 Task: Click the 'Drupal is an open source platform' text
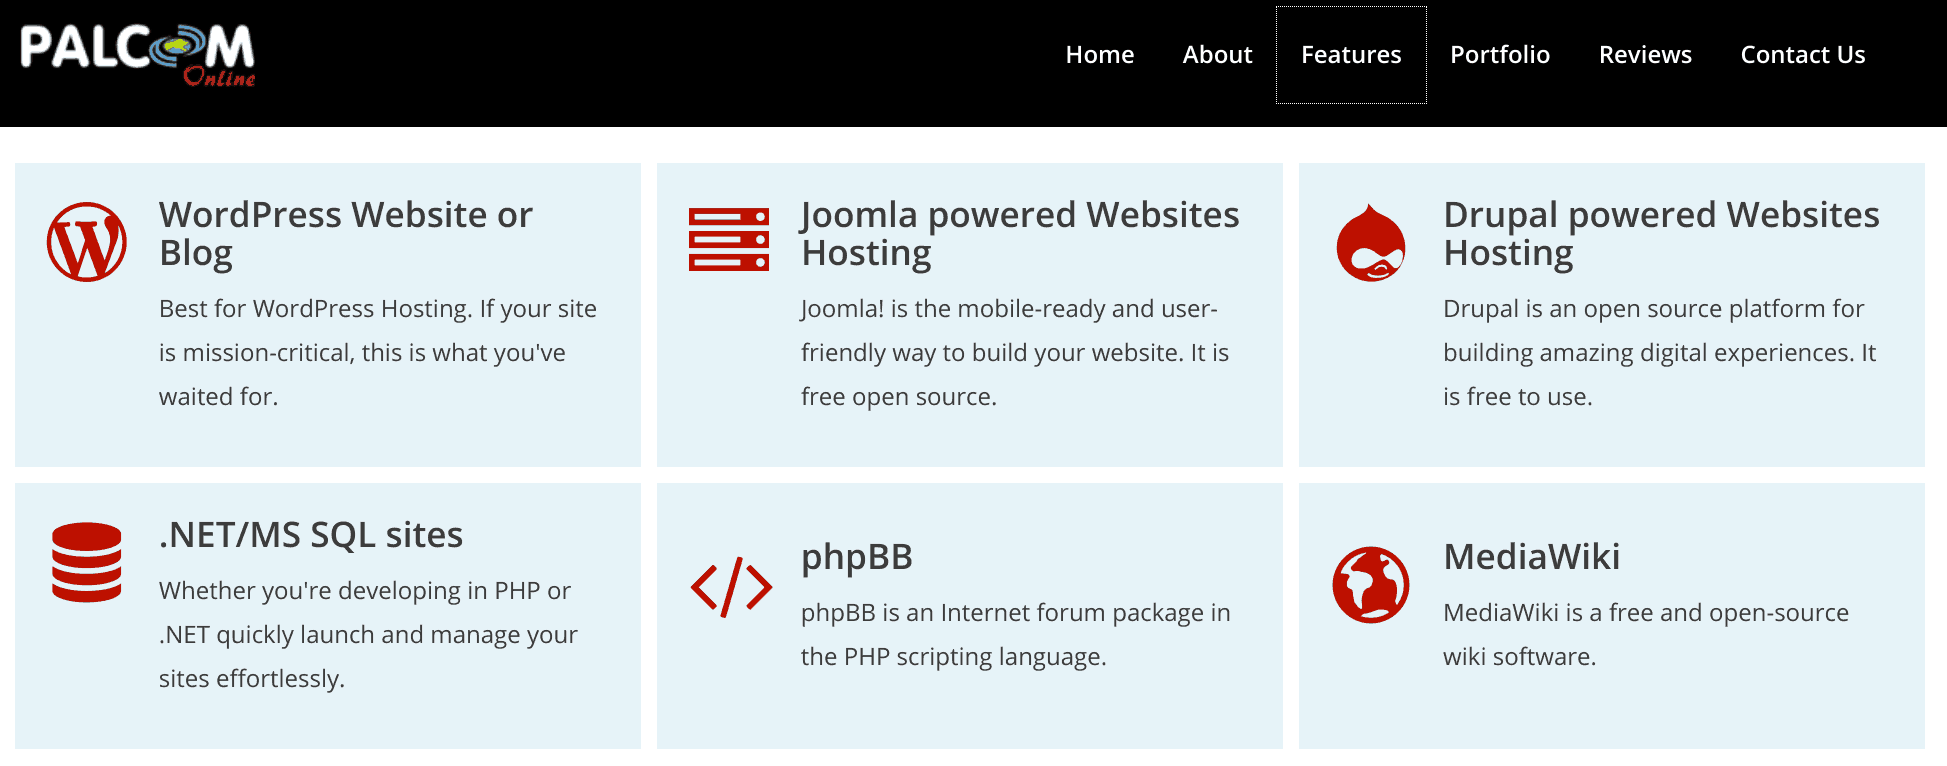point(1660,353)
